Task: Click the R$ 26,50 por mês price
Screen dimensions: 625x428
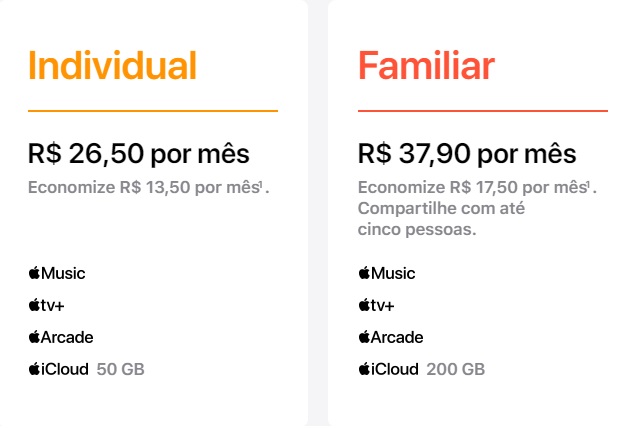Action: [138, 154]
